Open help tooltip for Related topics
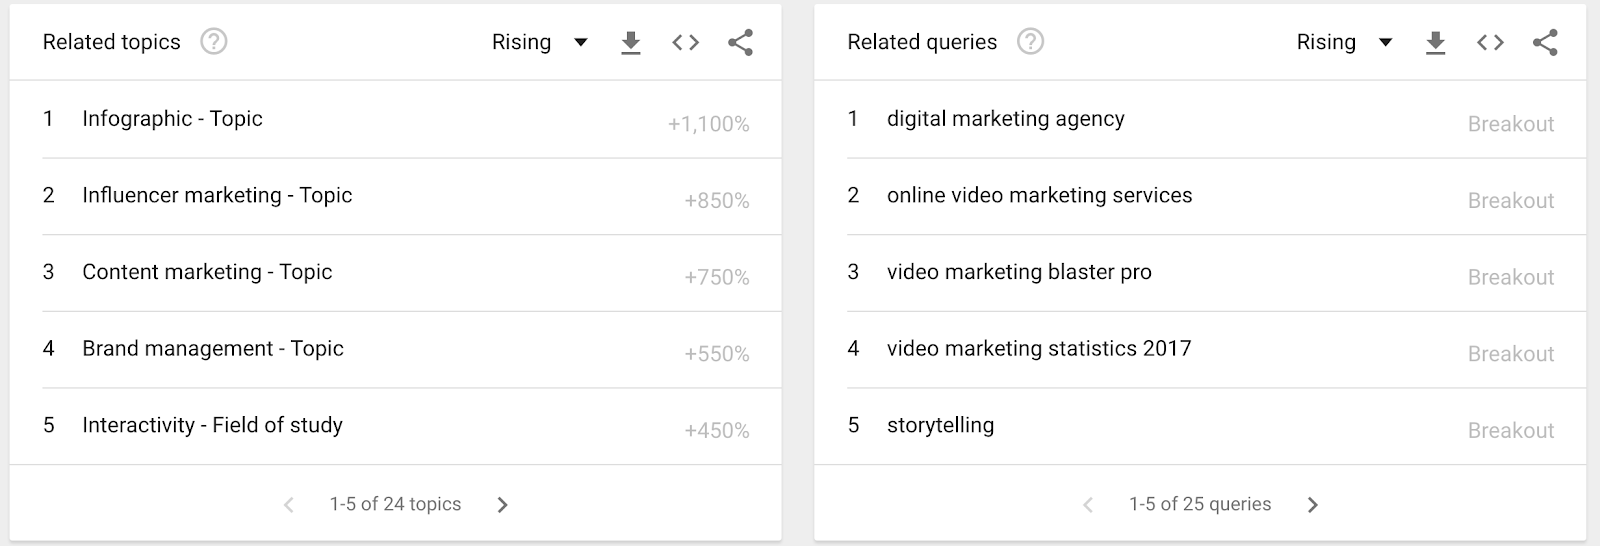1600x546 pixels. click(x=213, y=42)
